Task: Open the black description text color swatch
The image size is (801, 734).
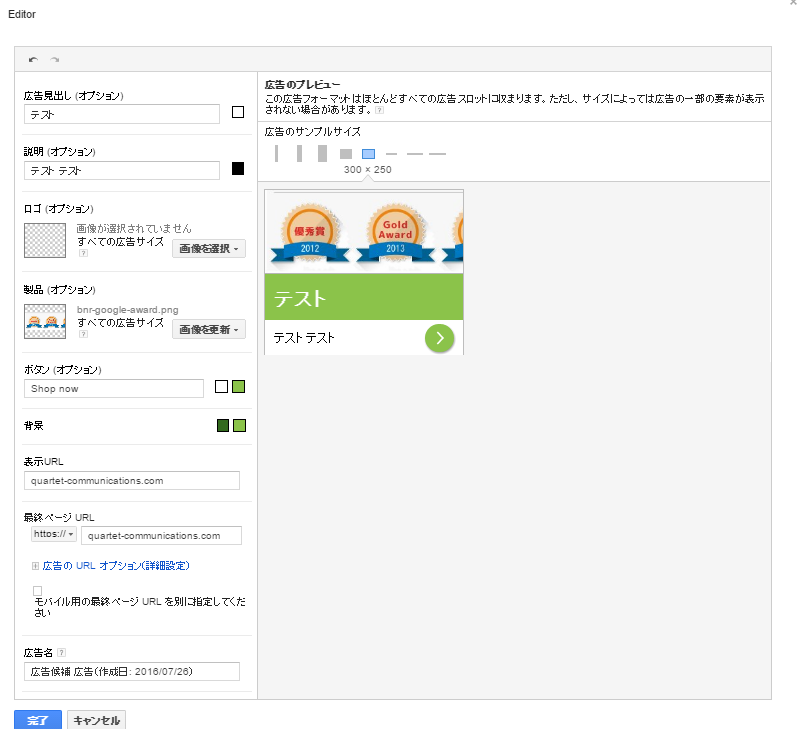Action: (238, 169)
